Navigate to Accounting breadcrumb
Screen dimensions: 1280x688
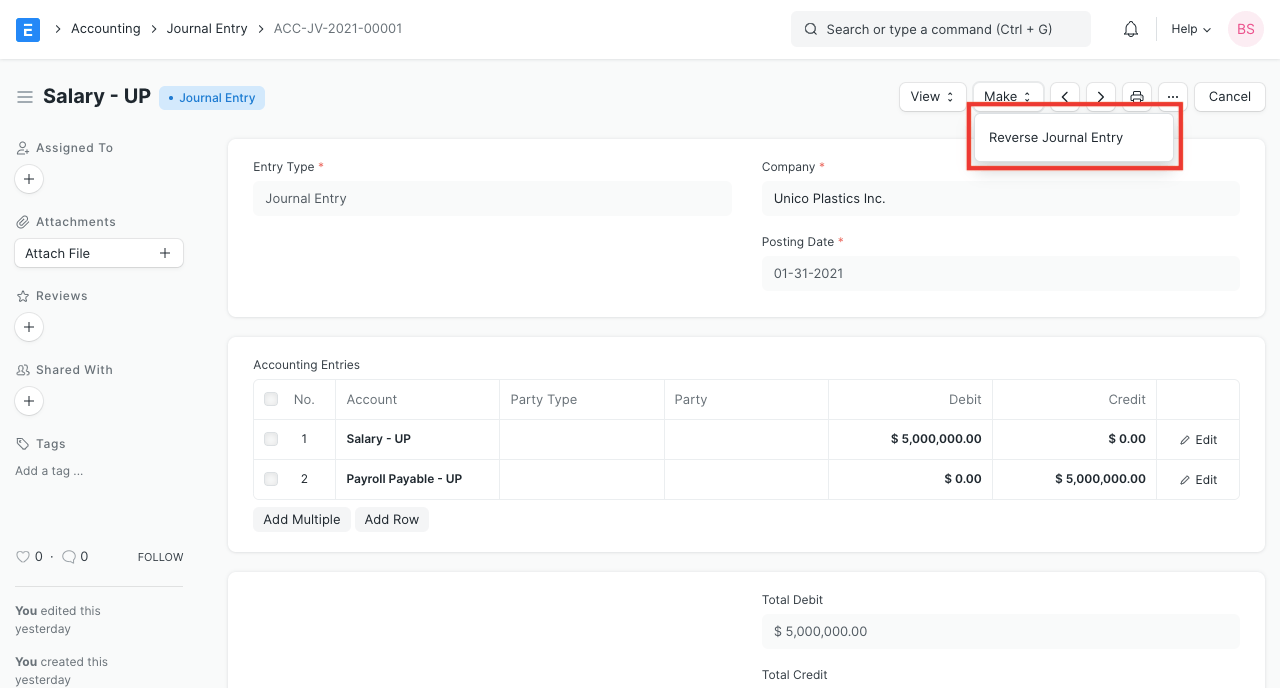tap(105, 29)
